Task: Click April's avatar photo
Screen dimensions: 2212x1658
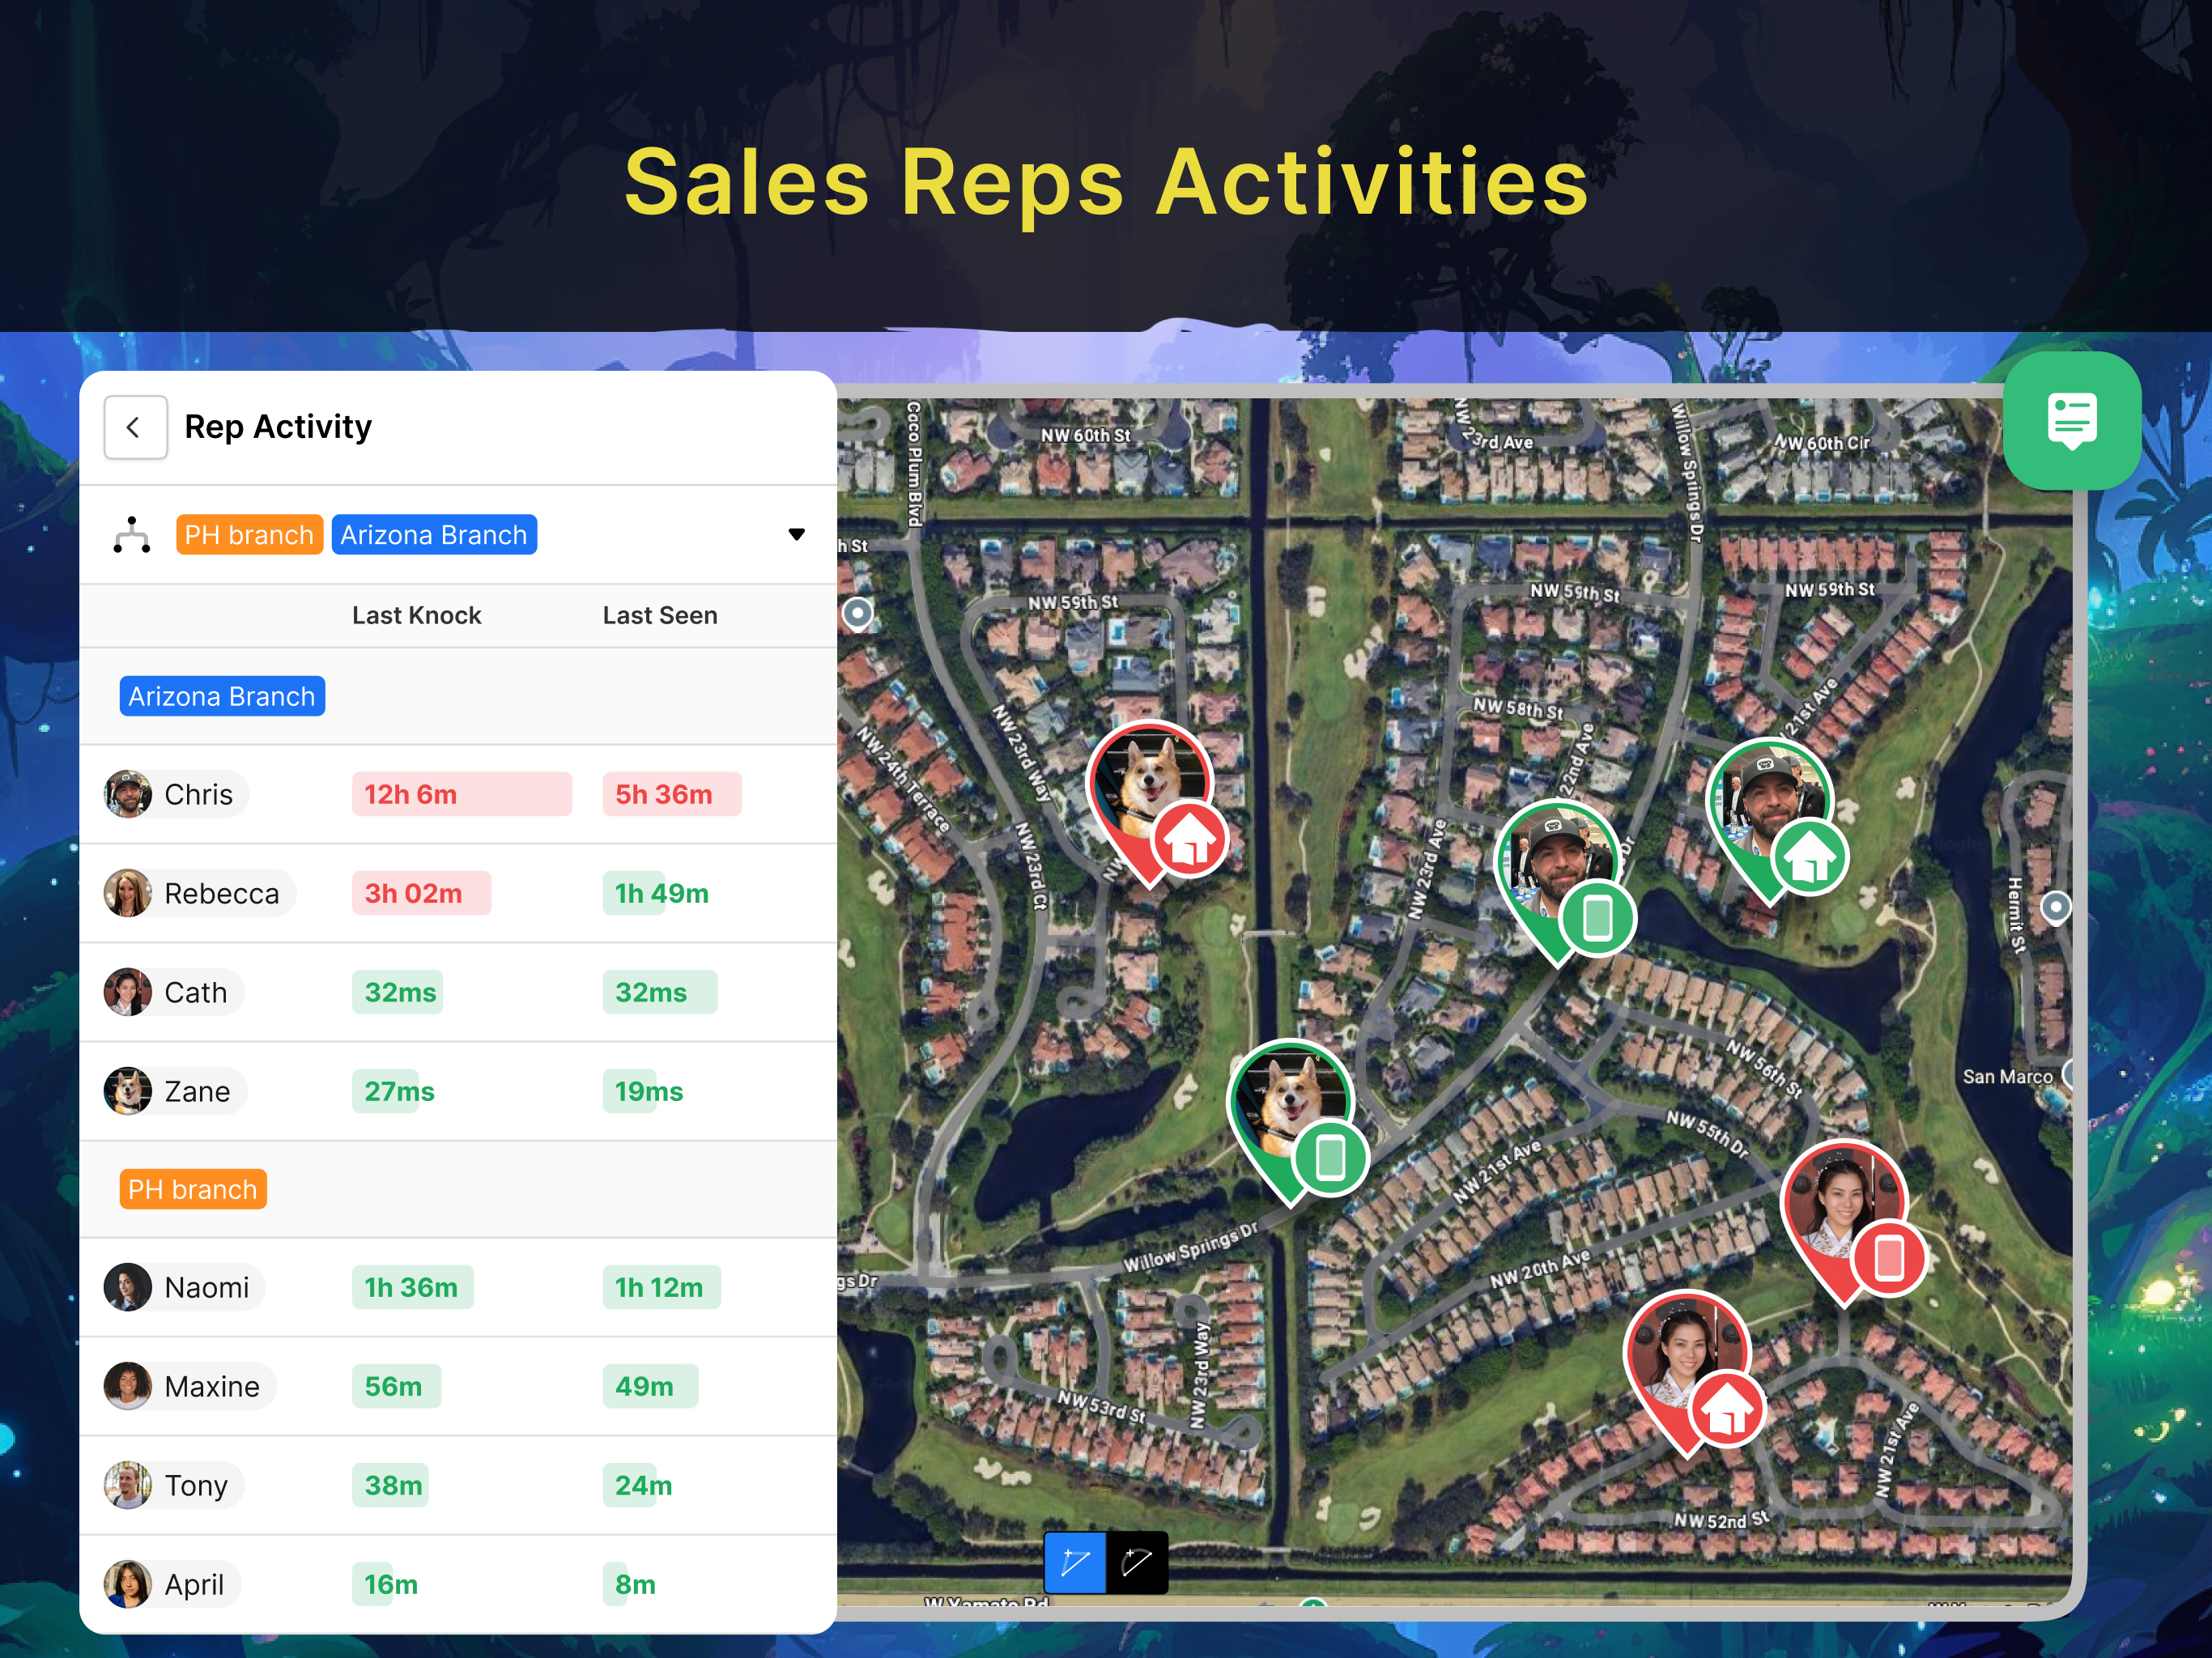Action: tap(128, 1584)
